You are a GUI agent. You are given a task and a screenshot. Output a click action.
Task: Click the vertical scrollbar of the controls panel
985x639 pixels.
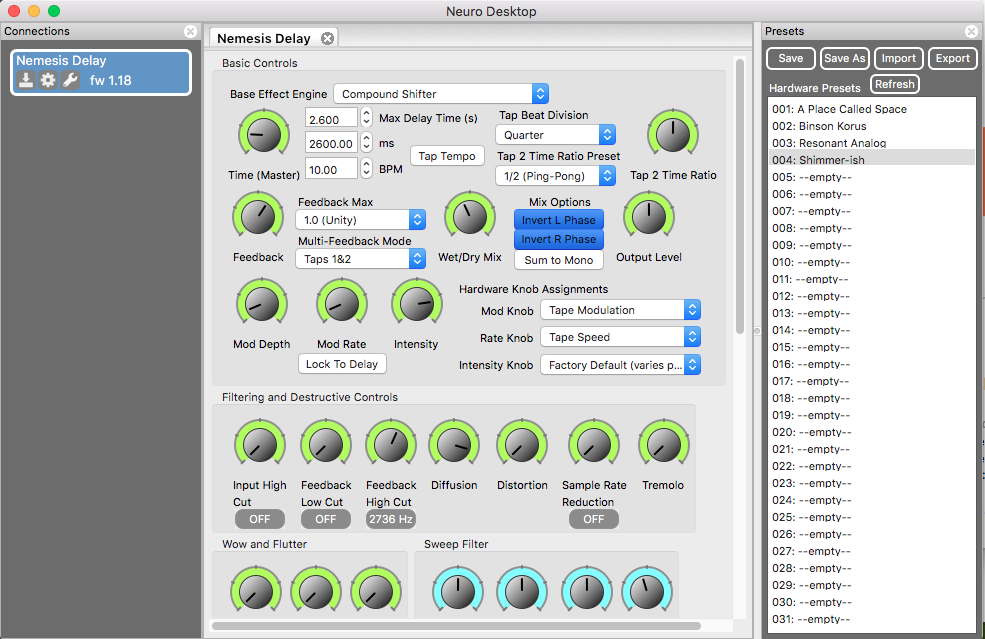(x=740, y=196)
